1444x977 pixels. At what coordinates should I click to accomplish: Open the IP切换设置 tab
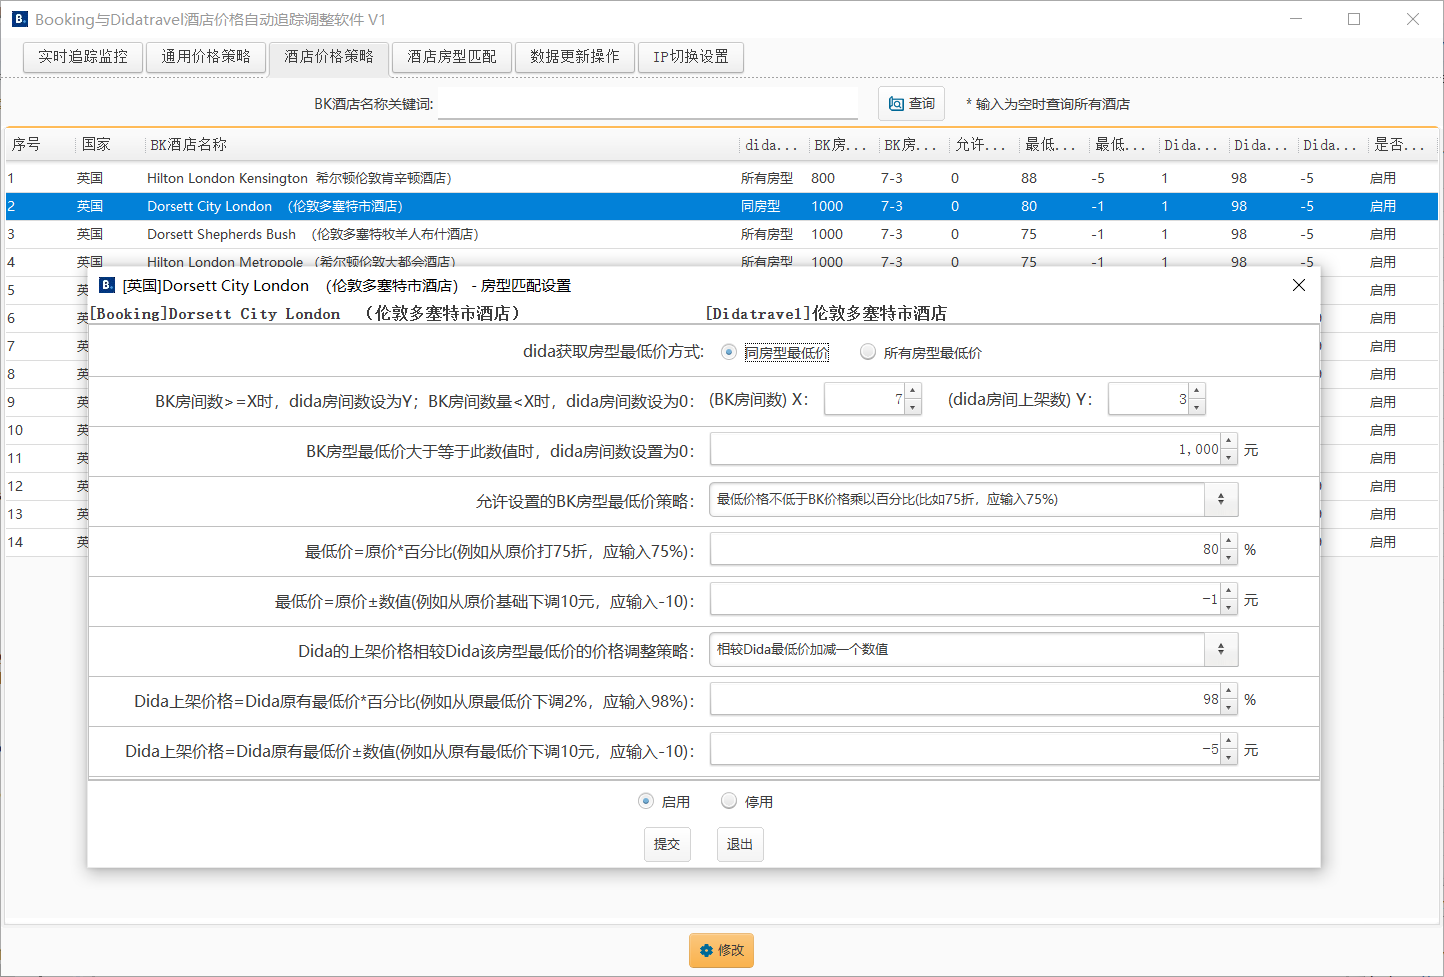691,57
